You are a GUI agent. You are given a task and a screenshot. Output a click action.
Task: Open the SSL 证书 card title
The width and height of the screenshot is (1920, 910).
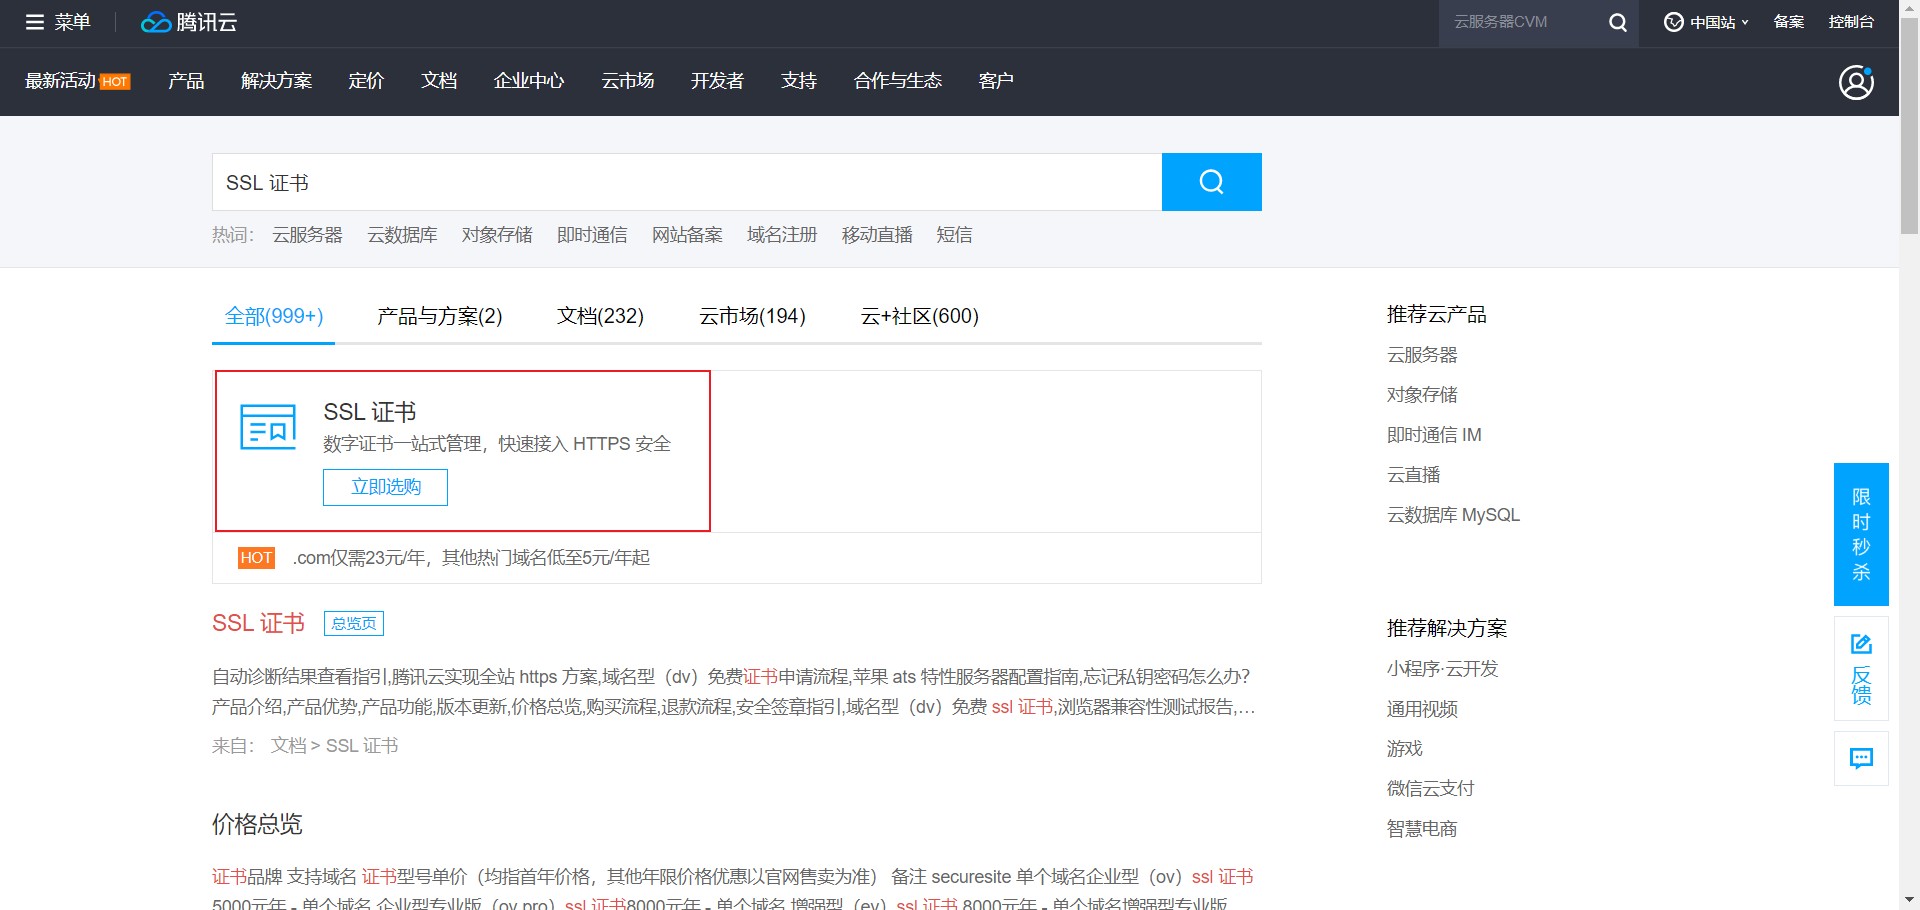point(370,412)
